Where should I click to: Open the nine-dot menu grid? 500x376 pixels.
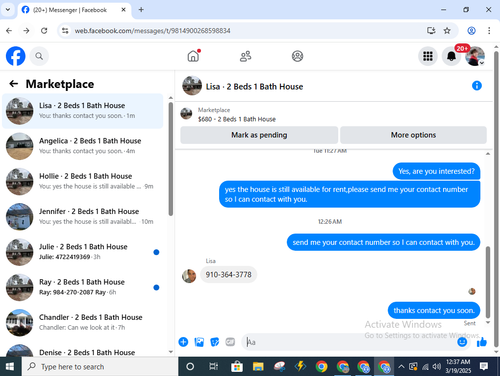428,56
